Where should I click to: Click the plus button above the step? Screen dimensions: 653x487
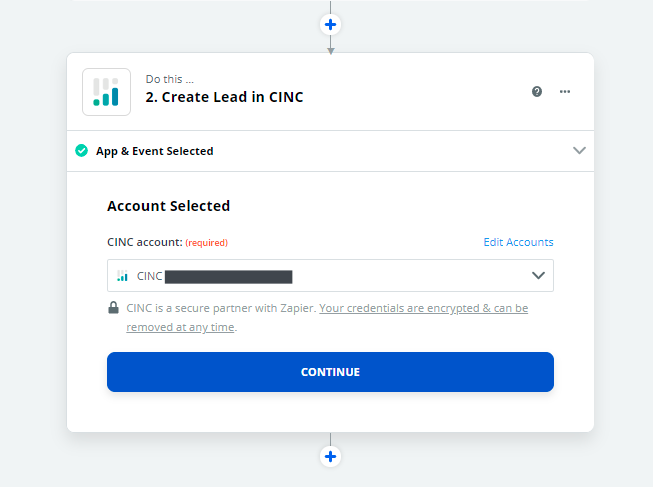tap(330, 24)
